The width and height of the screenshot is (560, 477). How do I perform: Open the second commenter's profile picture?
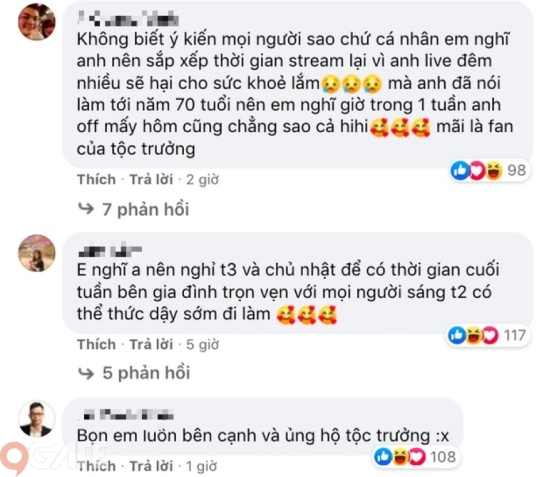point(37,253)
